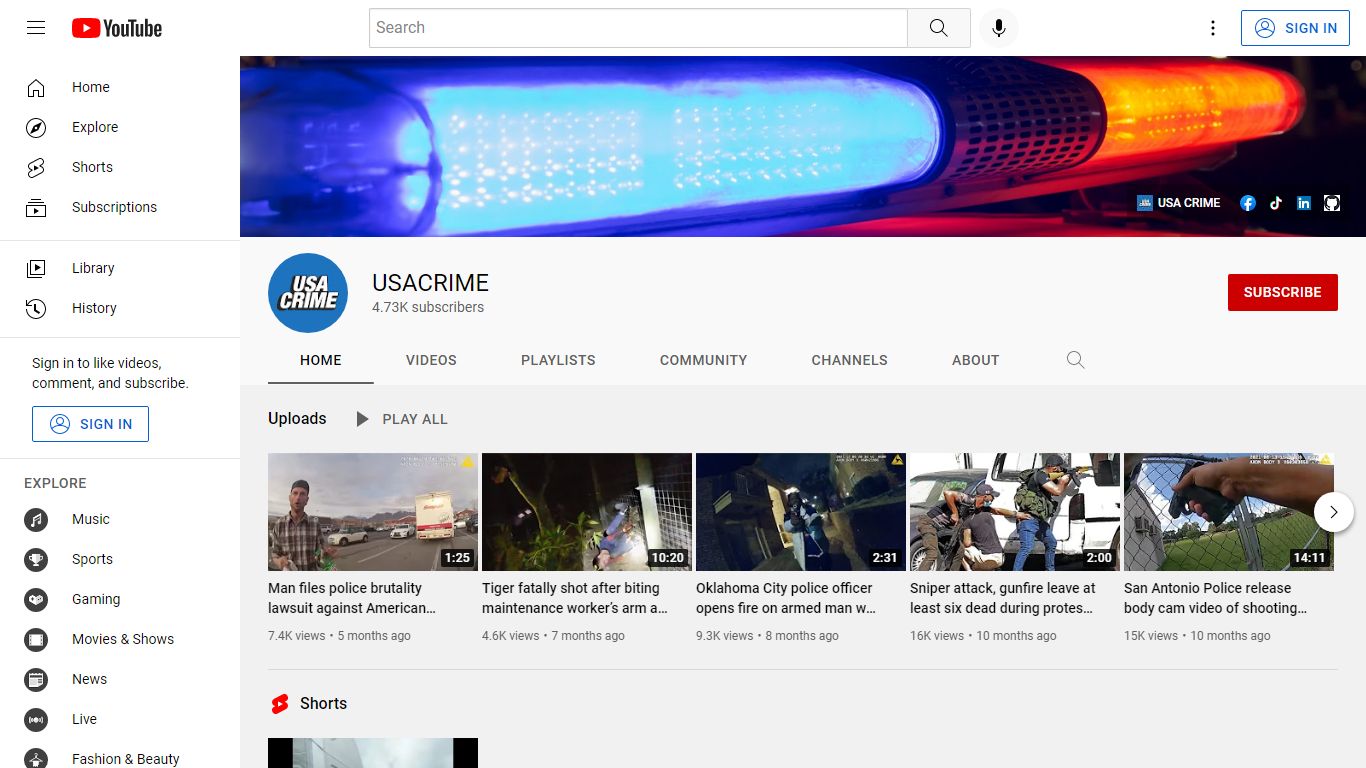Click the Gaming icon
This screenshot has height=768, width=1366.
[36, 600]
